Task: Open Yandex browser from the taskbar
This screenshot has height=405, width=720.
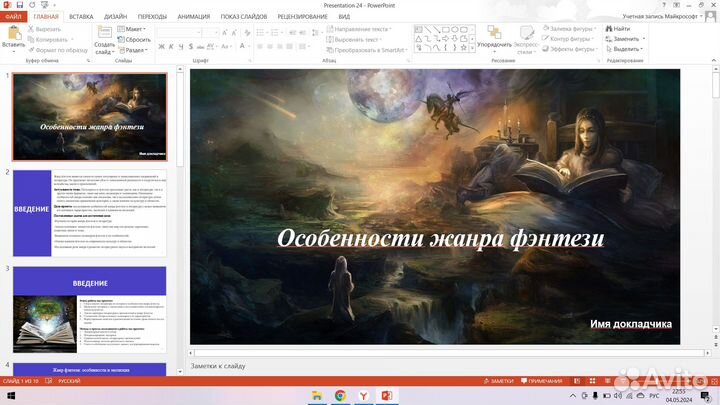Action: [x=364, y=396]
